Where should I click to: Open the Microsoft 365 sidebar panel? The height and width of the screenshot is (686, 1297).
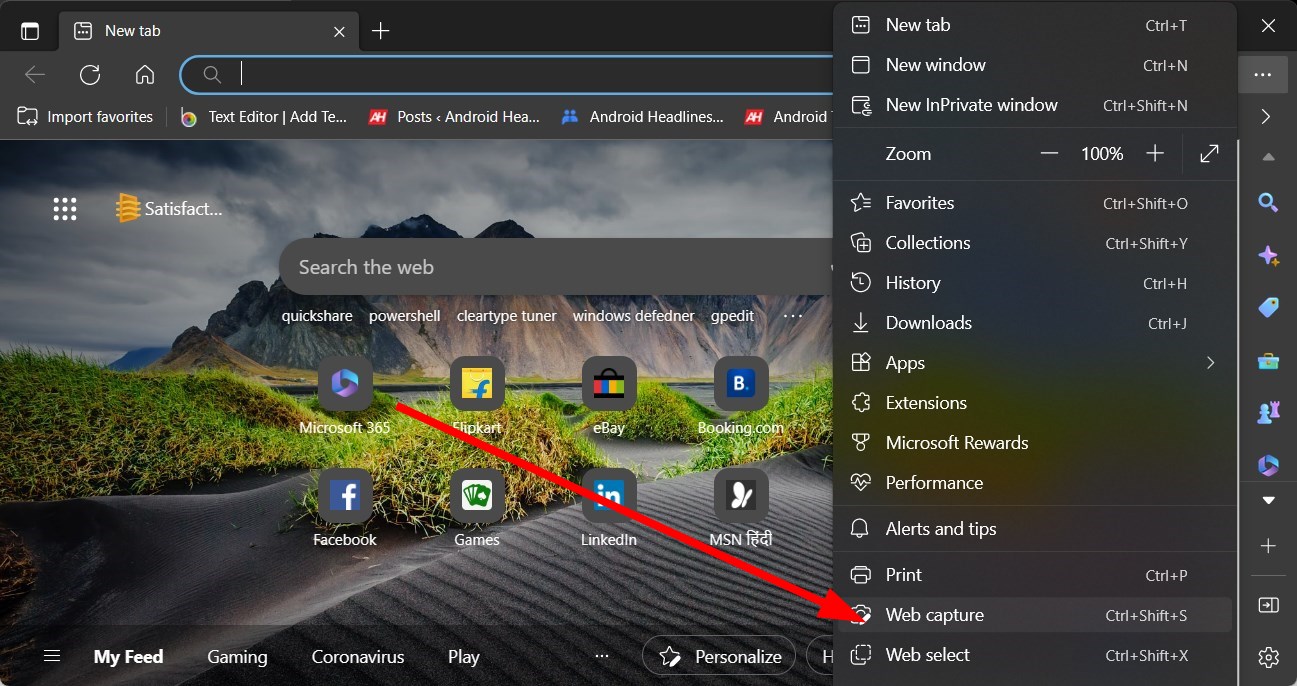click(1268, 465)
